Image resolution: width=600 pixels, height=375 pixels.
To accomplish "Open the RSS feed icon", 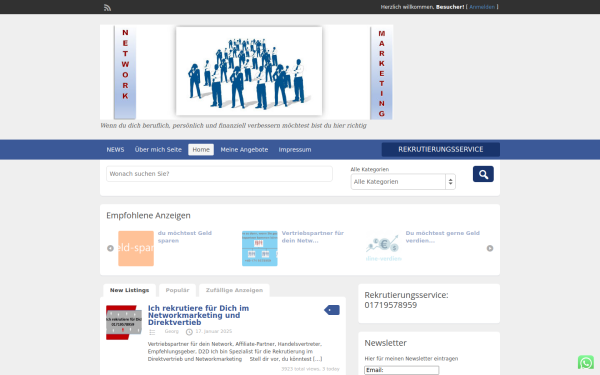I will click(108, 8).
